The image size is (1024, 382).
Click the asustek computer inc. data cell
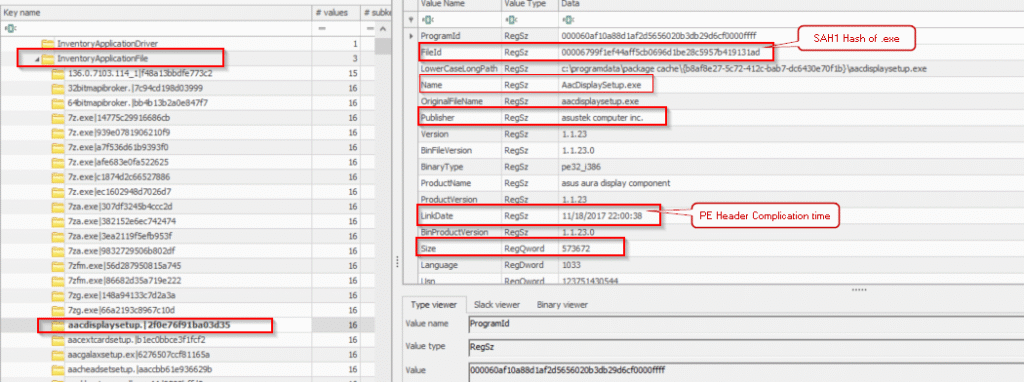[790, 118]
